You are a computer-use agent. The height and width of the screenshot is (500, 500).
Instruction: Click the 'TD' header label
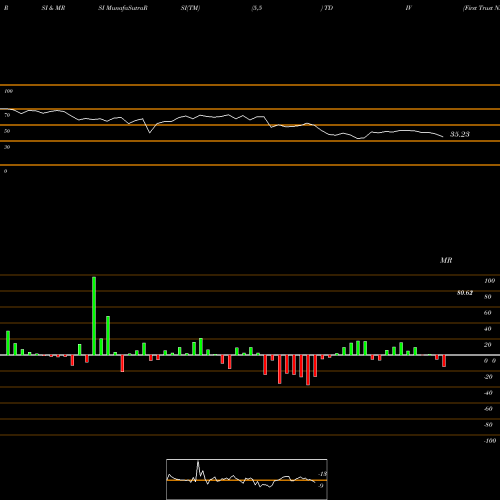pos(328,8)
